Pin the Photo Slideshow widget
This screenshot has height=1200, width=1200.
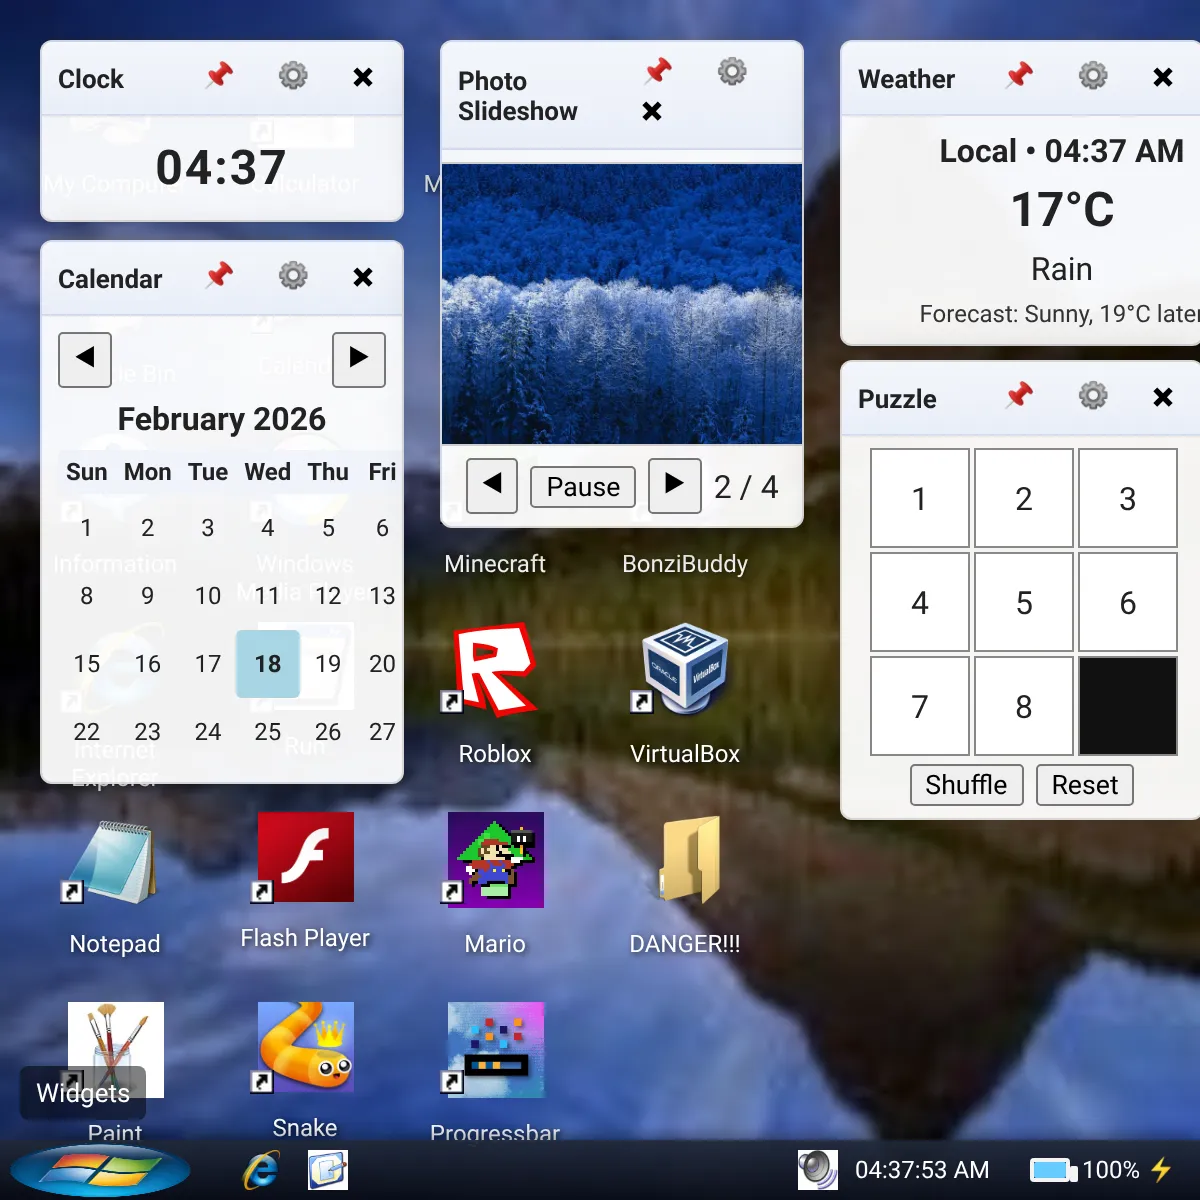tap(658, 72)
